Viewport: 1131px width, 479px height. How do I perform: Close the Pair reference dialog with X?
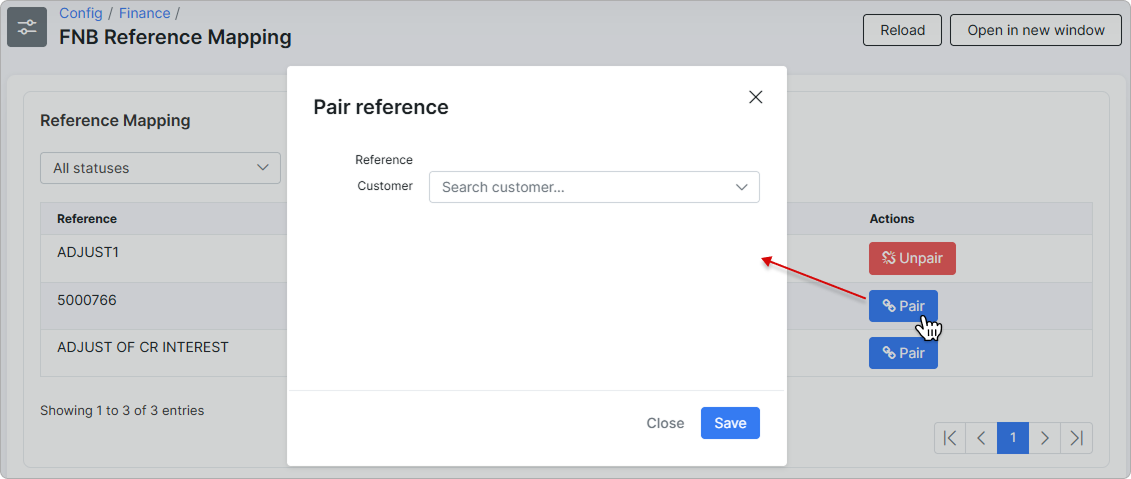(x=755, y=97)
